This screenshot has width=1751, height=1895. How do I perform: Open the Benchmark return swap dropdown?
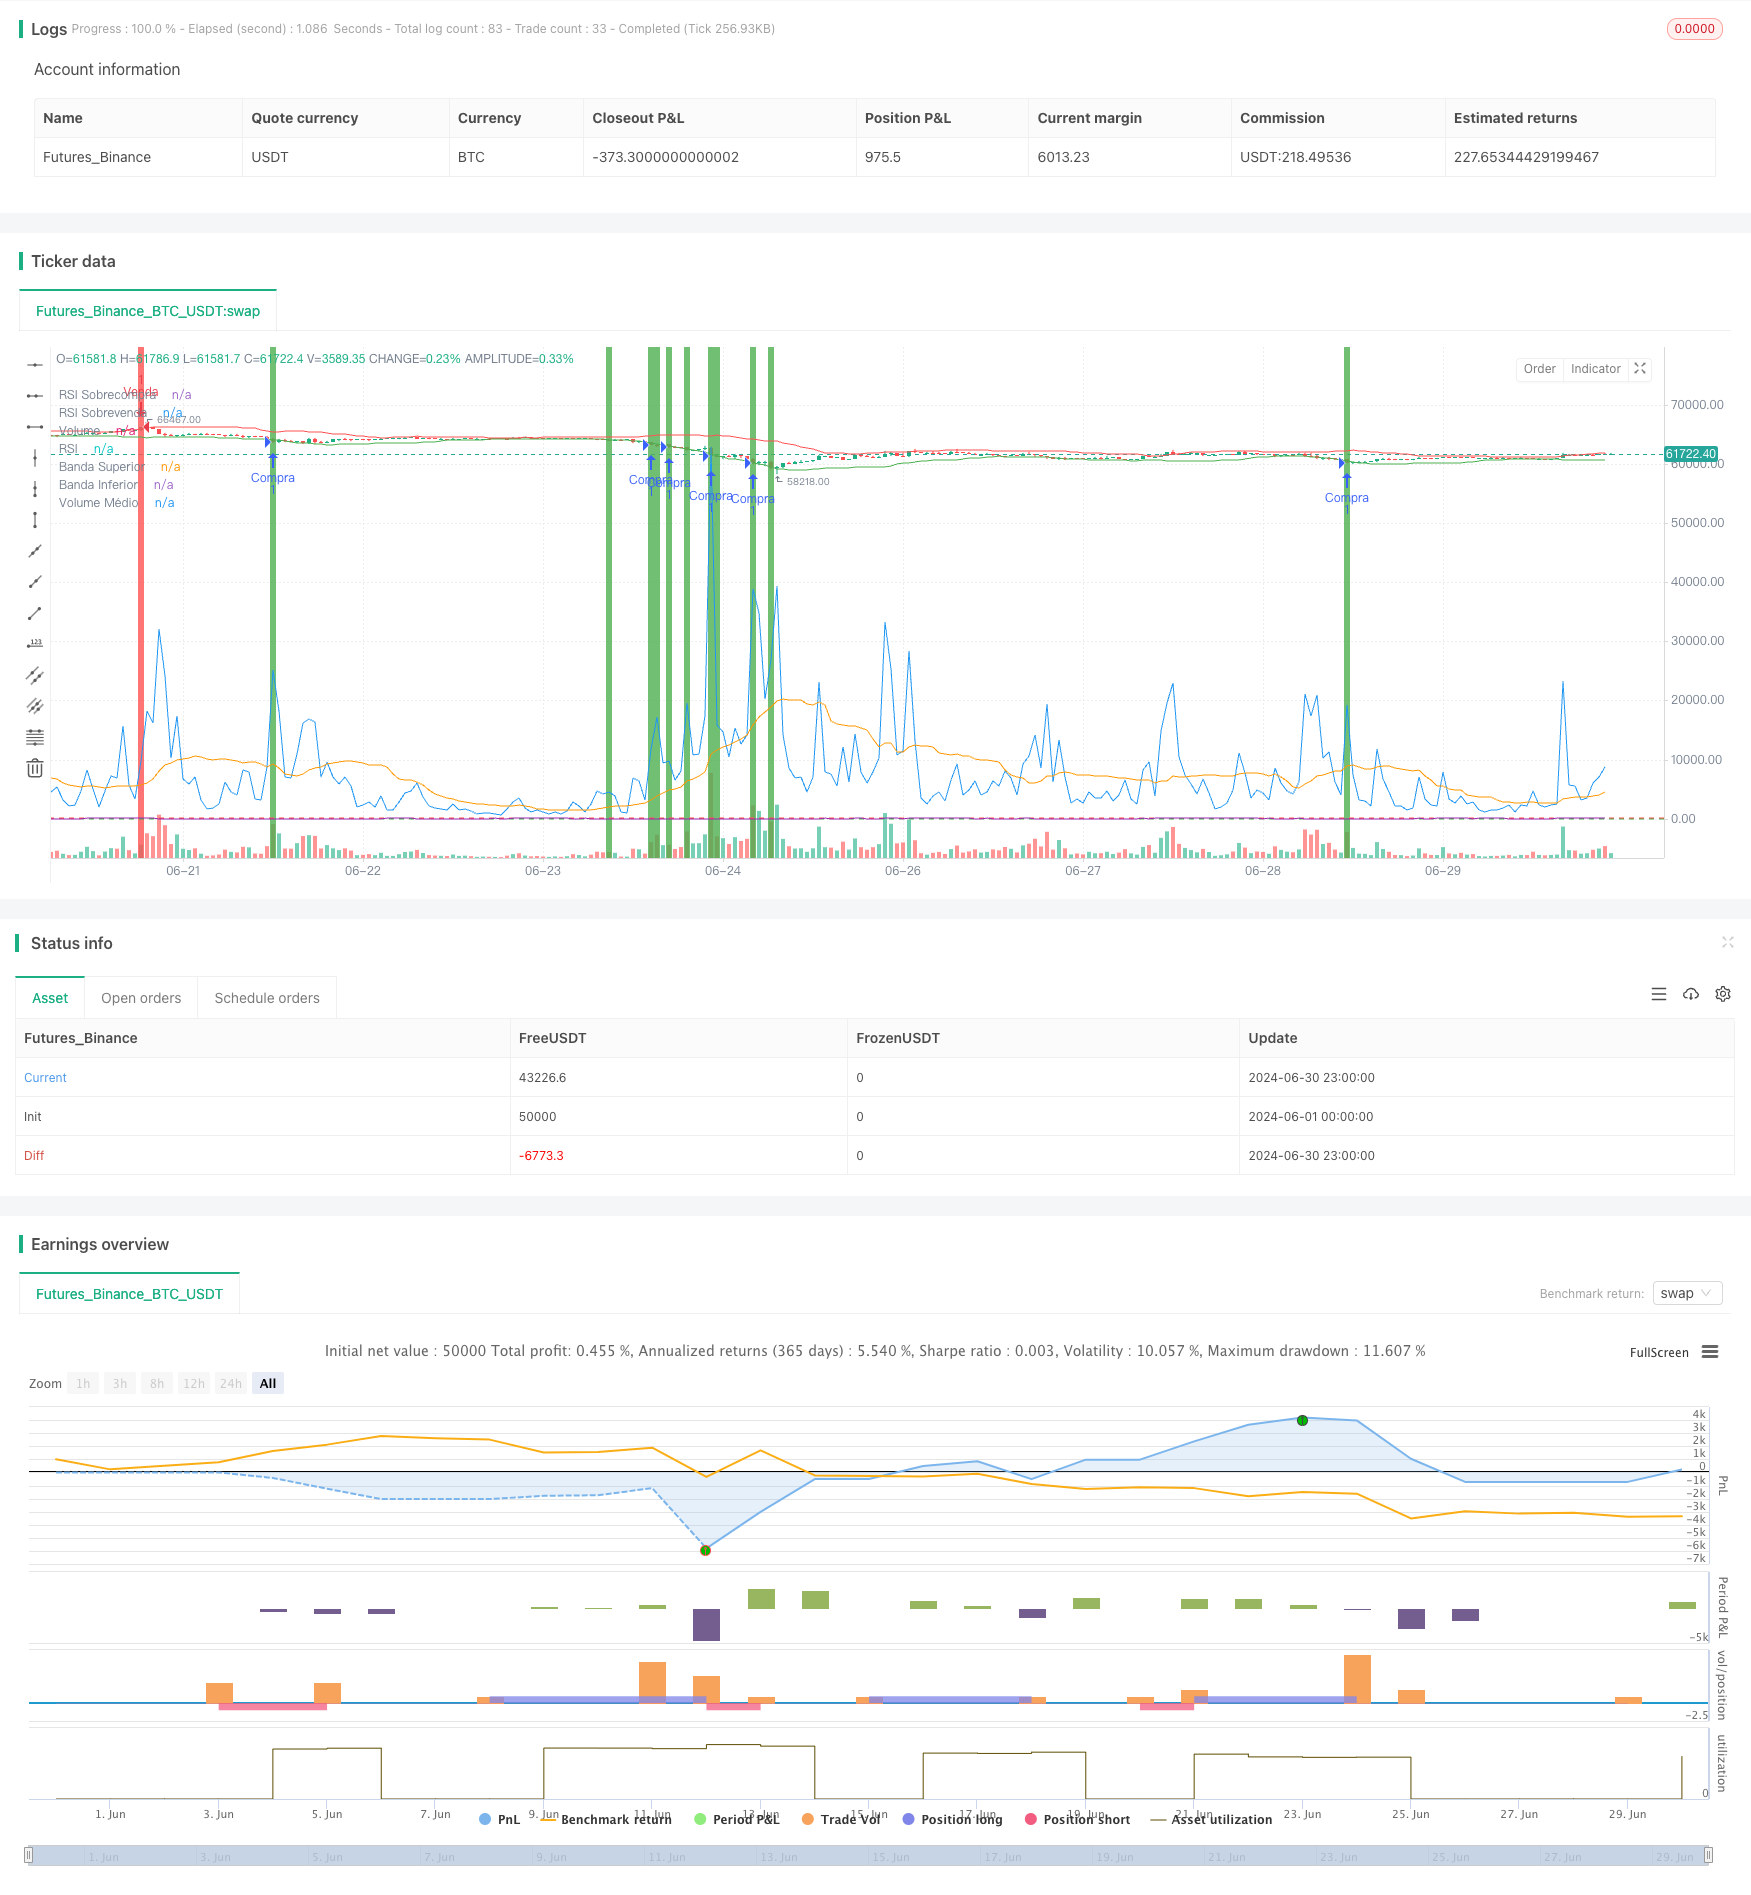coord(1687,1293)
